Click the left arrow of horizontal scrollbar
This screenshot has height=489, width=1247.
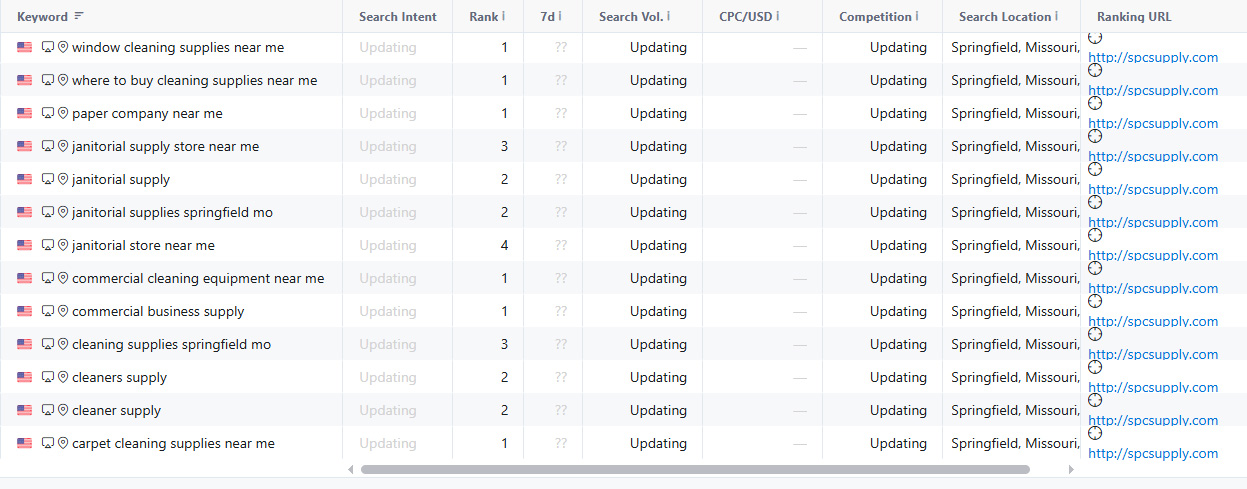(350, 469)
